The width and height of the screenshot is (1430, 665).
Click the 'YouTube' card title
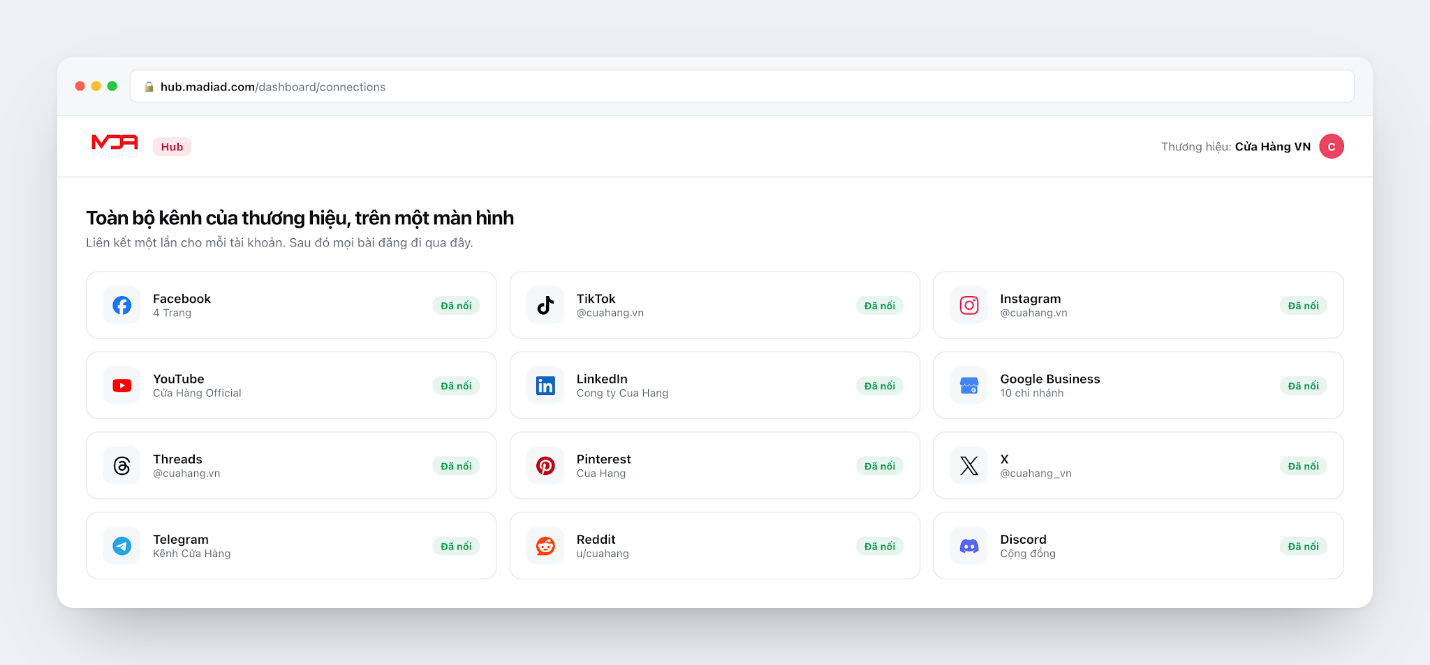click(x=178, y=379)
